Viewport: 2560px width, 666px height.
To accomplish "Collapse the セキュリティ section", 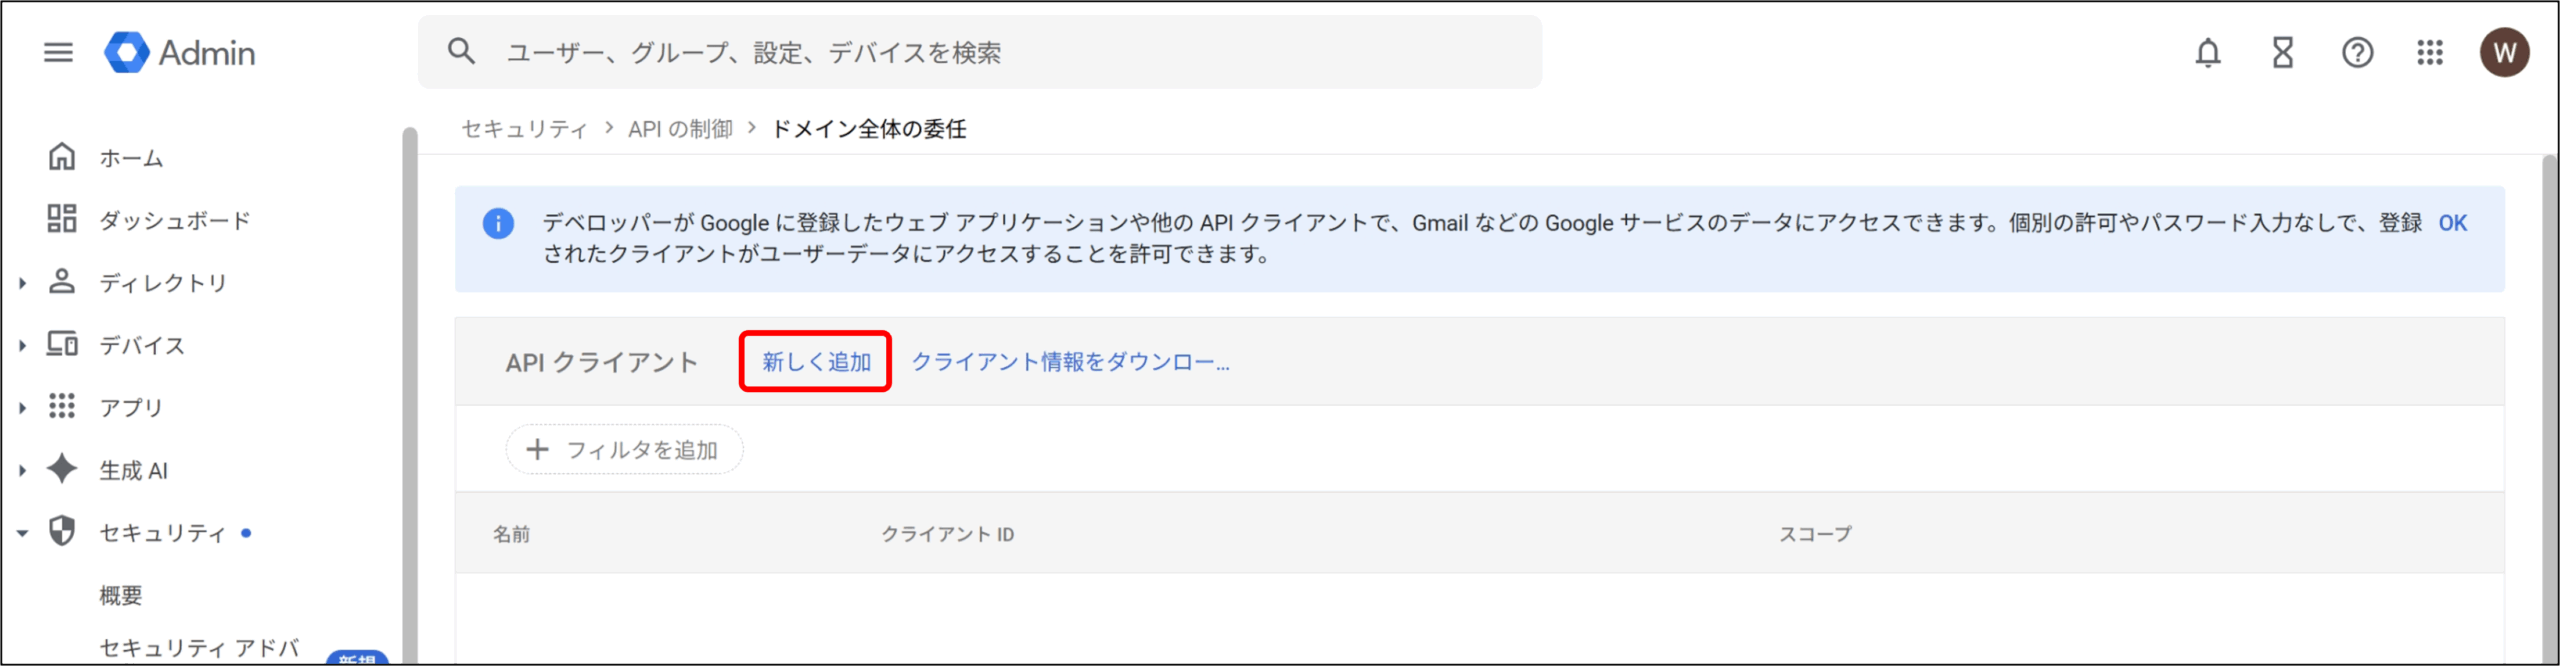I will pyautogui.click(x=22, y=533).
